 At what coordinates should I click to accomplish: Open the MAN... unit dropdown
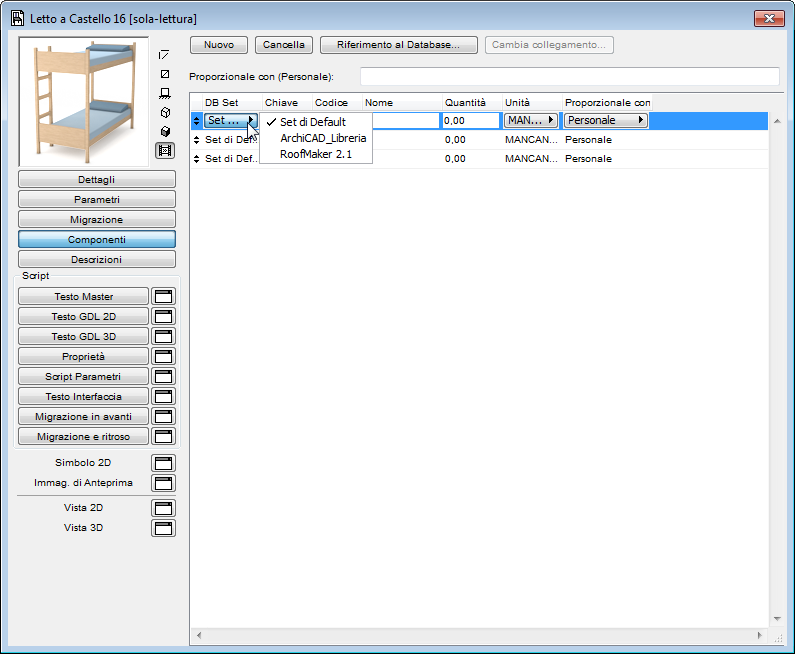pos(530,121)
